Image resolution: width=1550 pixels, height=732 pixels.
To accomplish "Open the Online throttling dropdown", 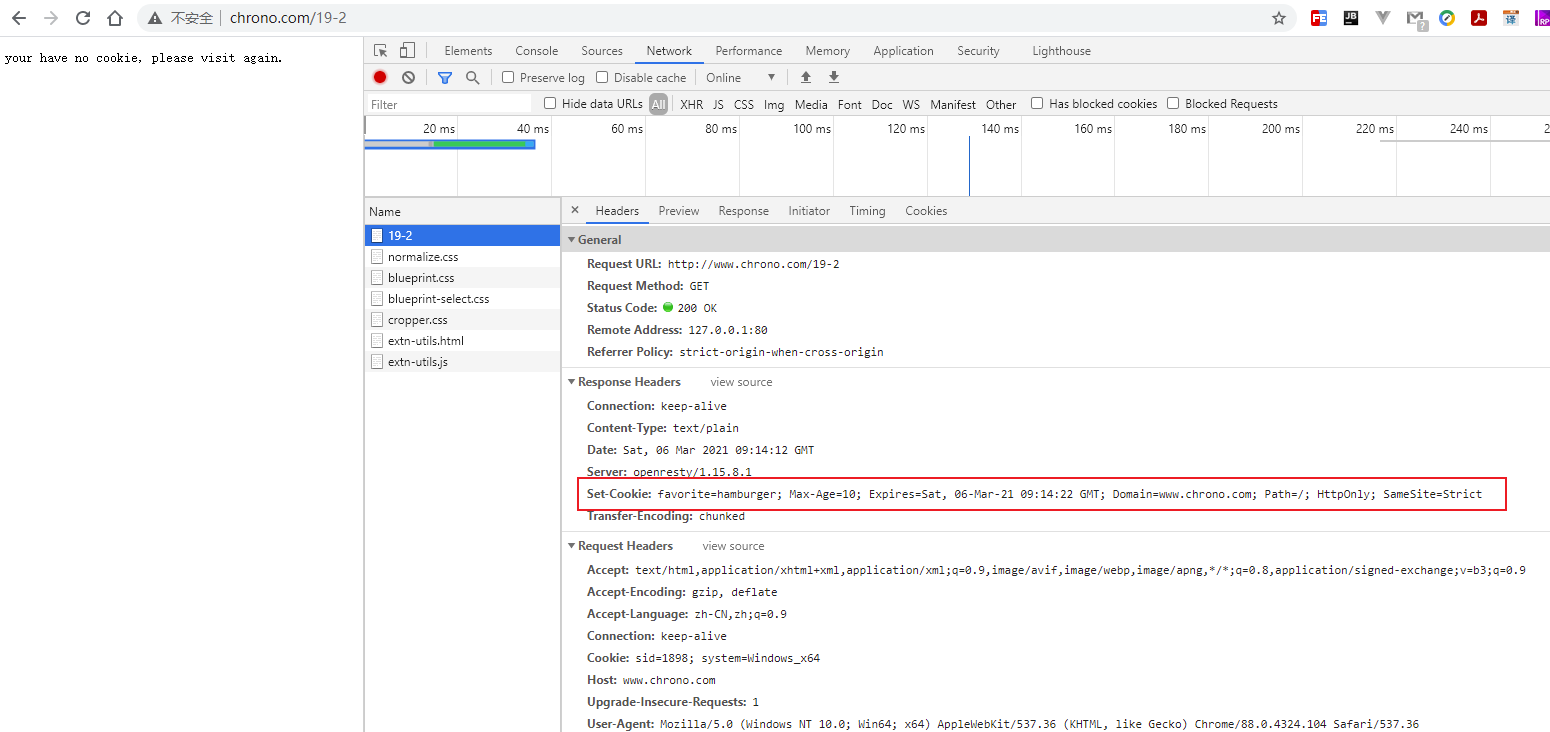I will click(x=740, y=77).
